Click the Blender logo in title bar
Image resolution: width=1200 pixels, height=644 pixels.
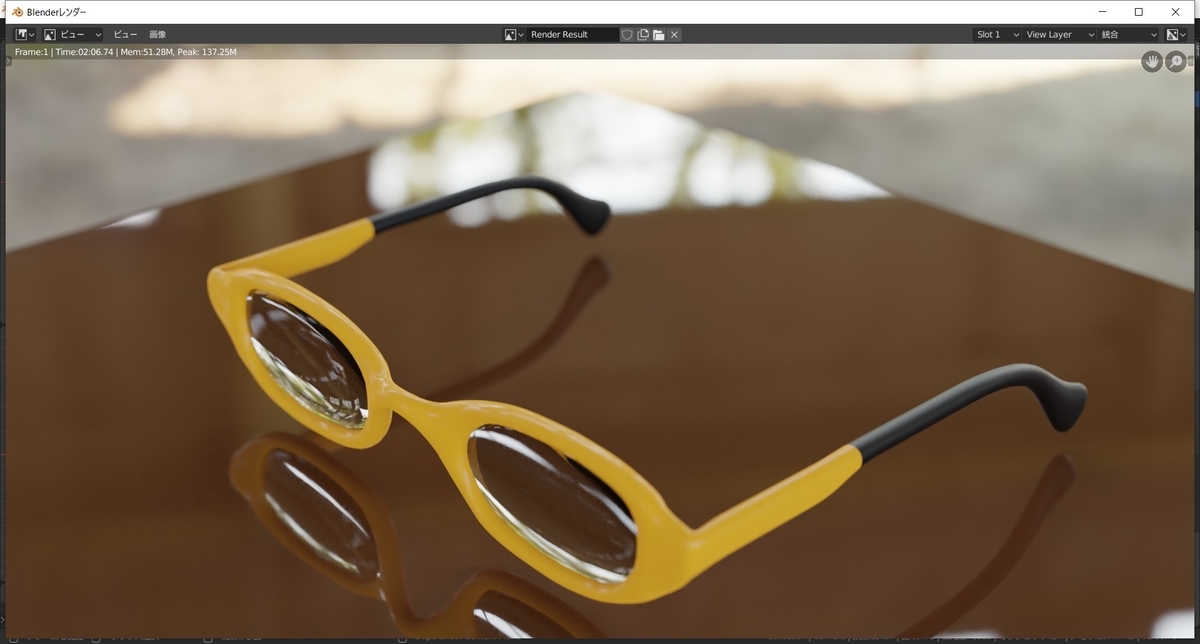point(17,12)
